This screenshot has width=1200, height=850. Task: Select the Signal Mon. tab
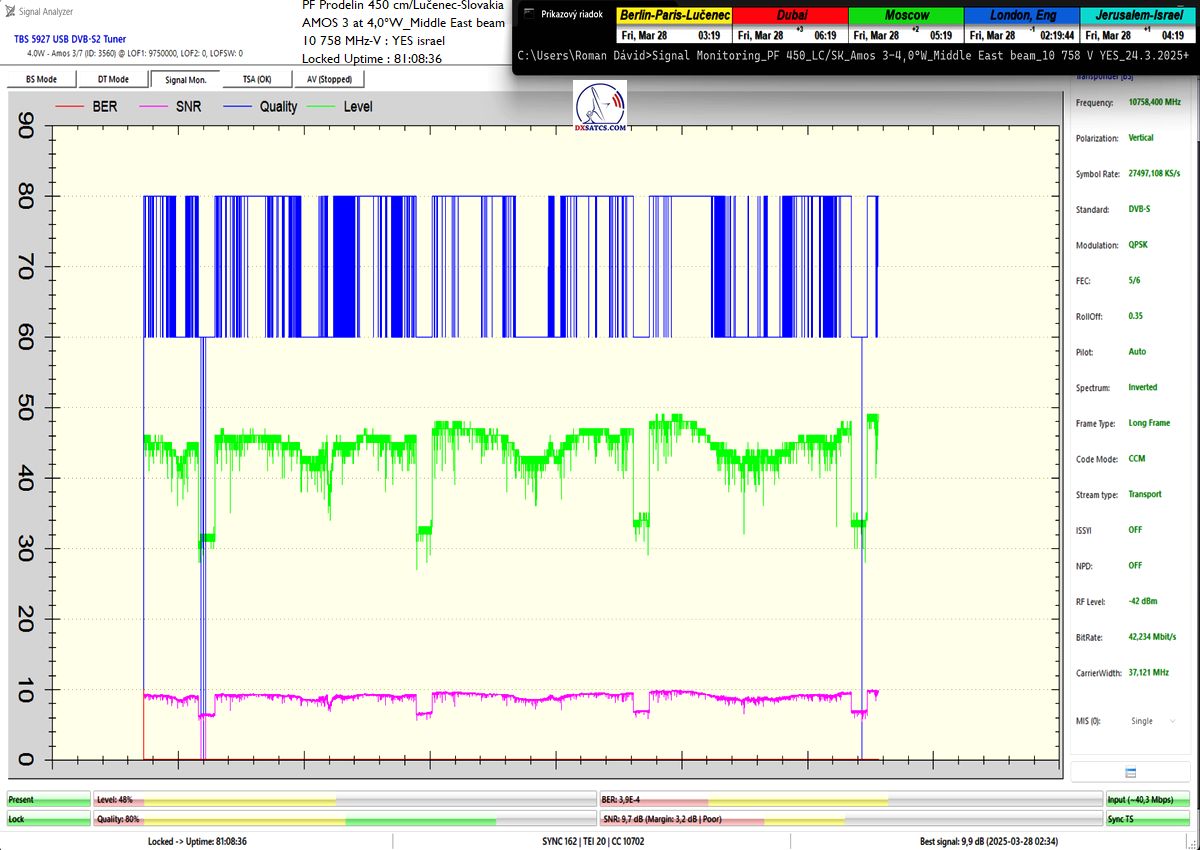coord(185,79)
